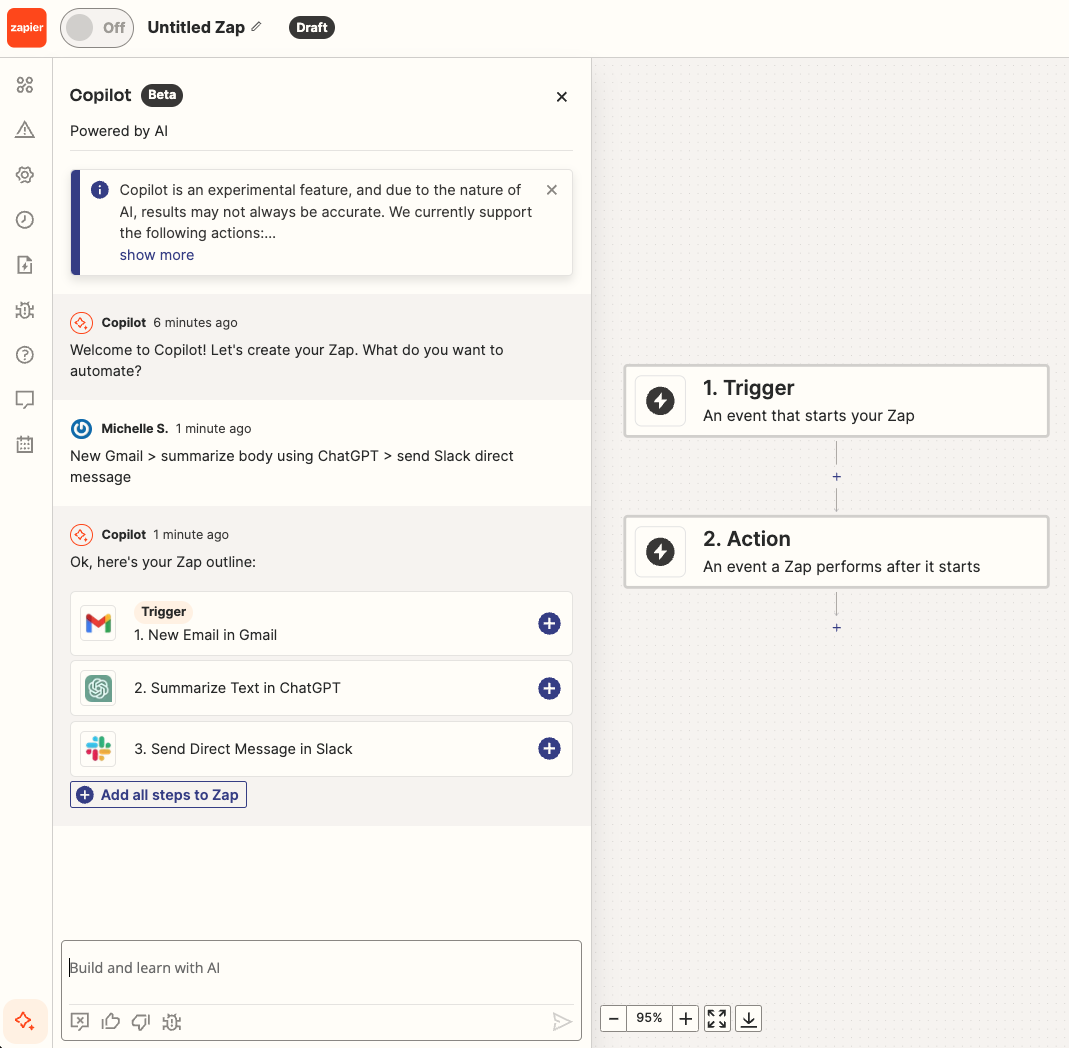Open the help question mark icon in the sidebar
The image size is (1069, 1048).
[25, 355]
